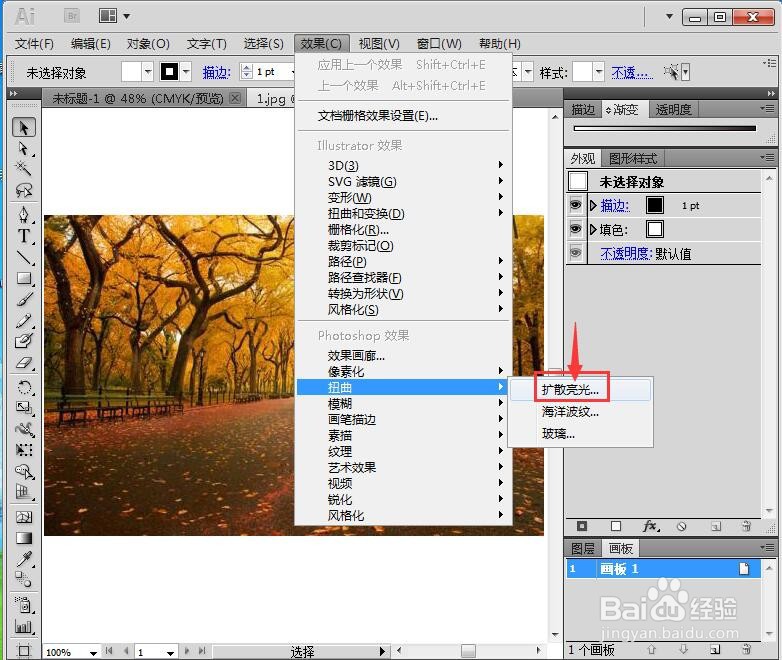This screenshot has height=660, width=782.
Task: Toggle visibility eye of fill (填色) row
Action: click(x=575, y=229)
